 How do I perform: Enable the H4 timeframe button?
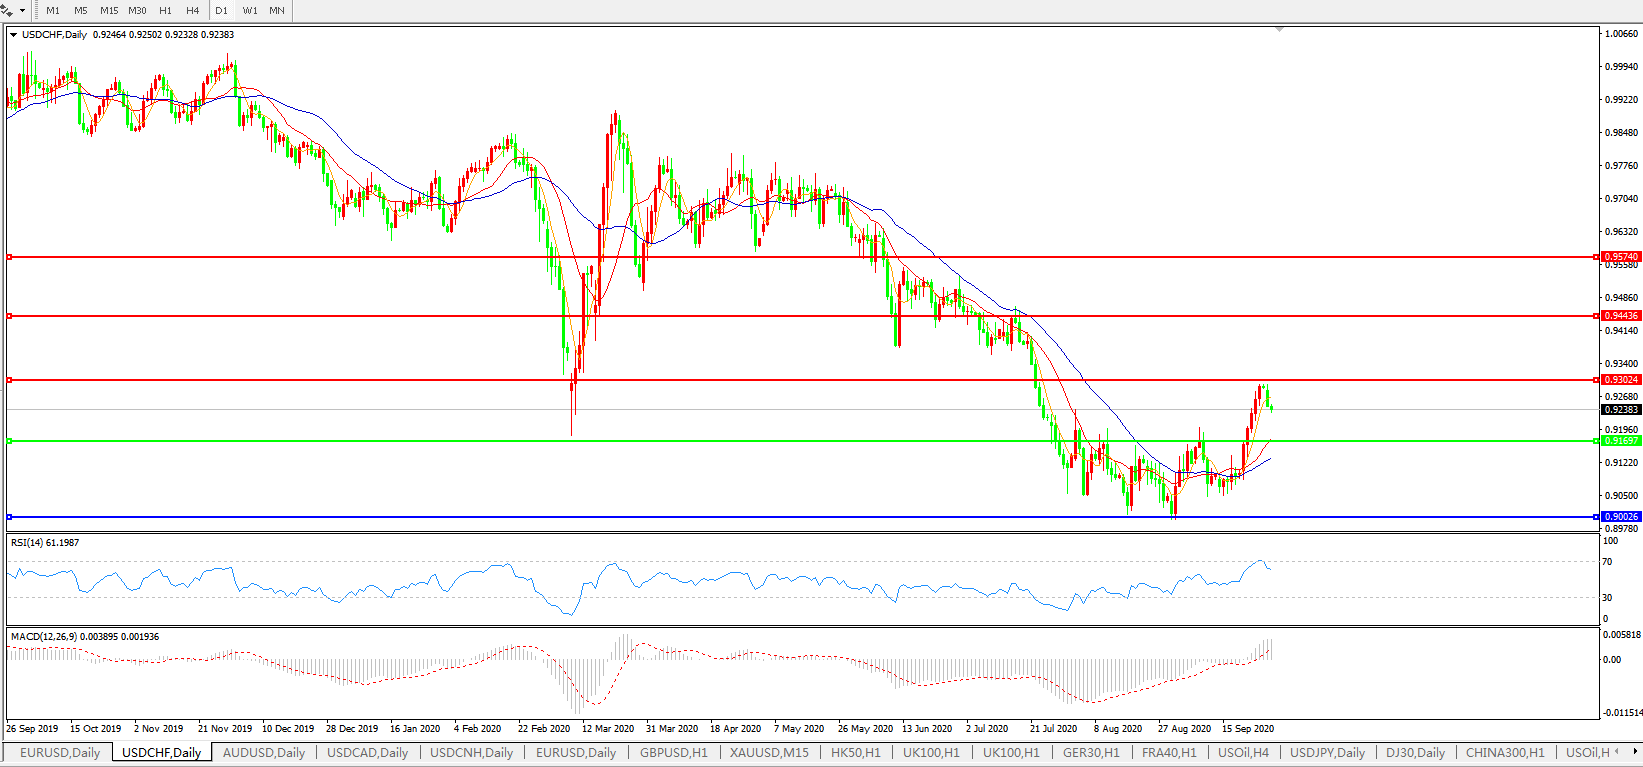[193, 11]
